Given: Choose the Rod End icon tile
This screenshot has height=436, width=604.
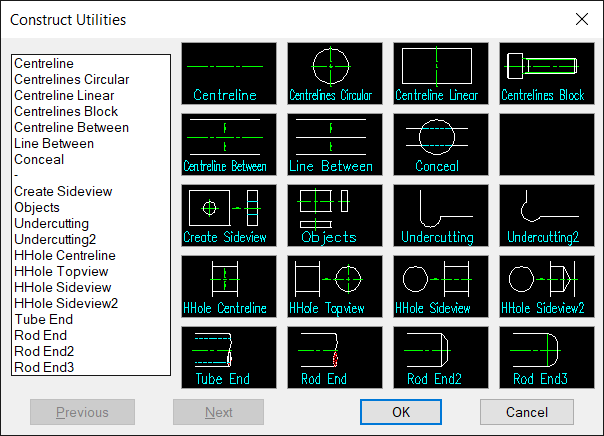Looking at the screenshot, I should pyautogui.click(x=335, y=357).
